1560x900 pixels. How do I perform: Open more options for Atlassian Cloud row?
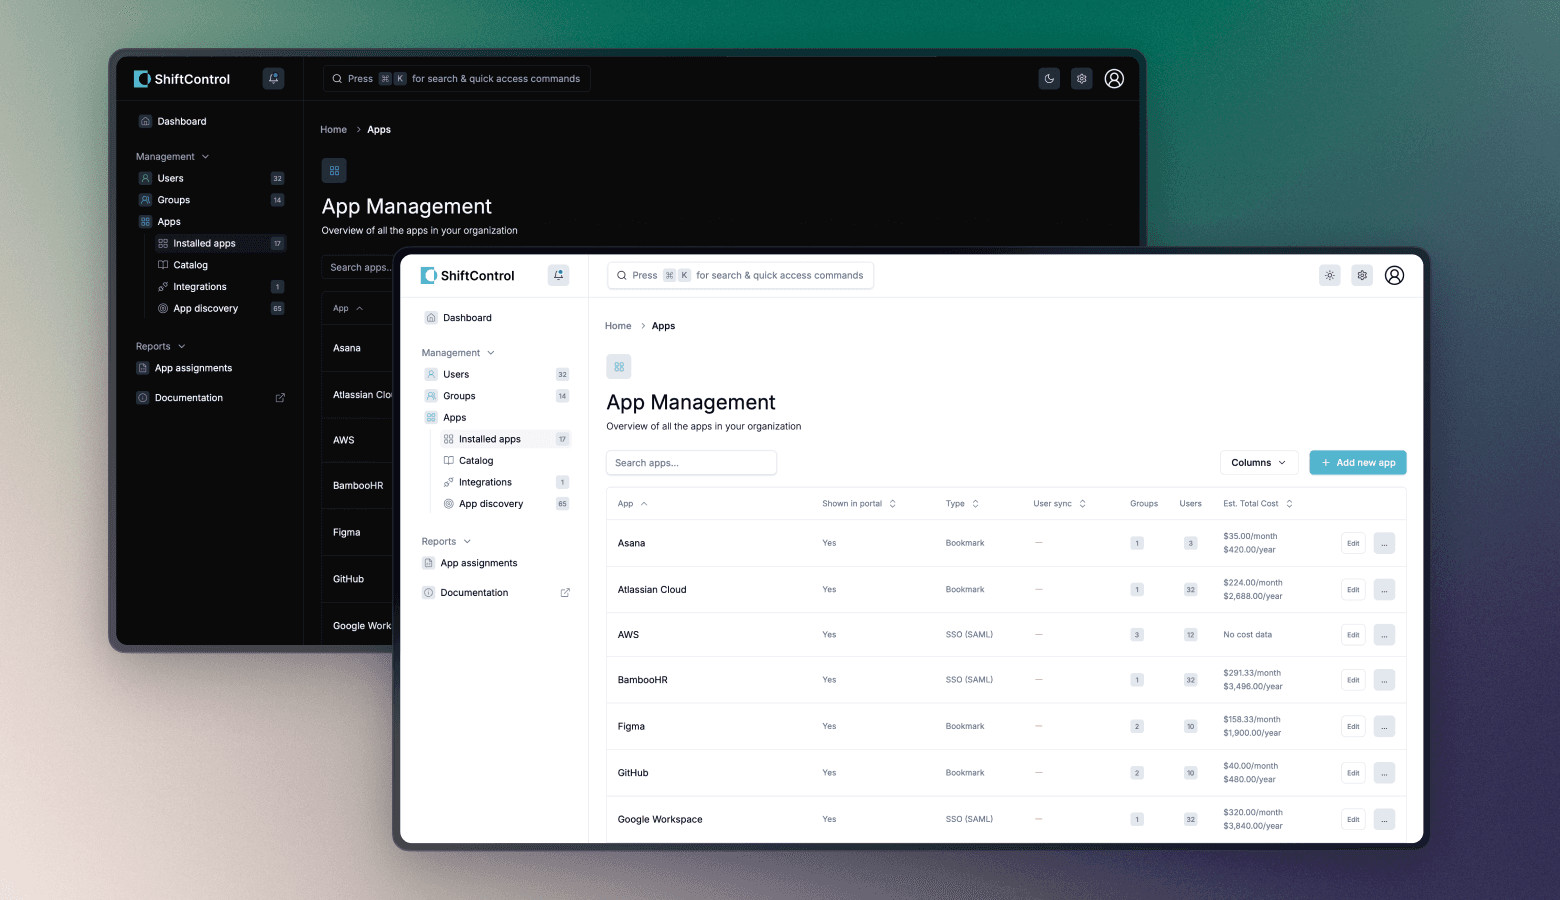(1384, 590)
